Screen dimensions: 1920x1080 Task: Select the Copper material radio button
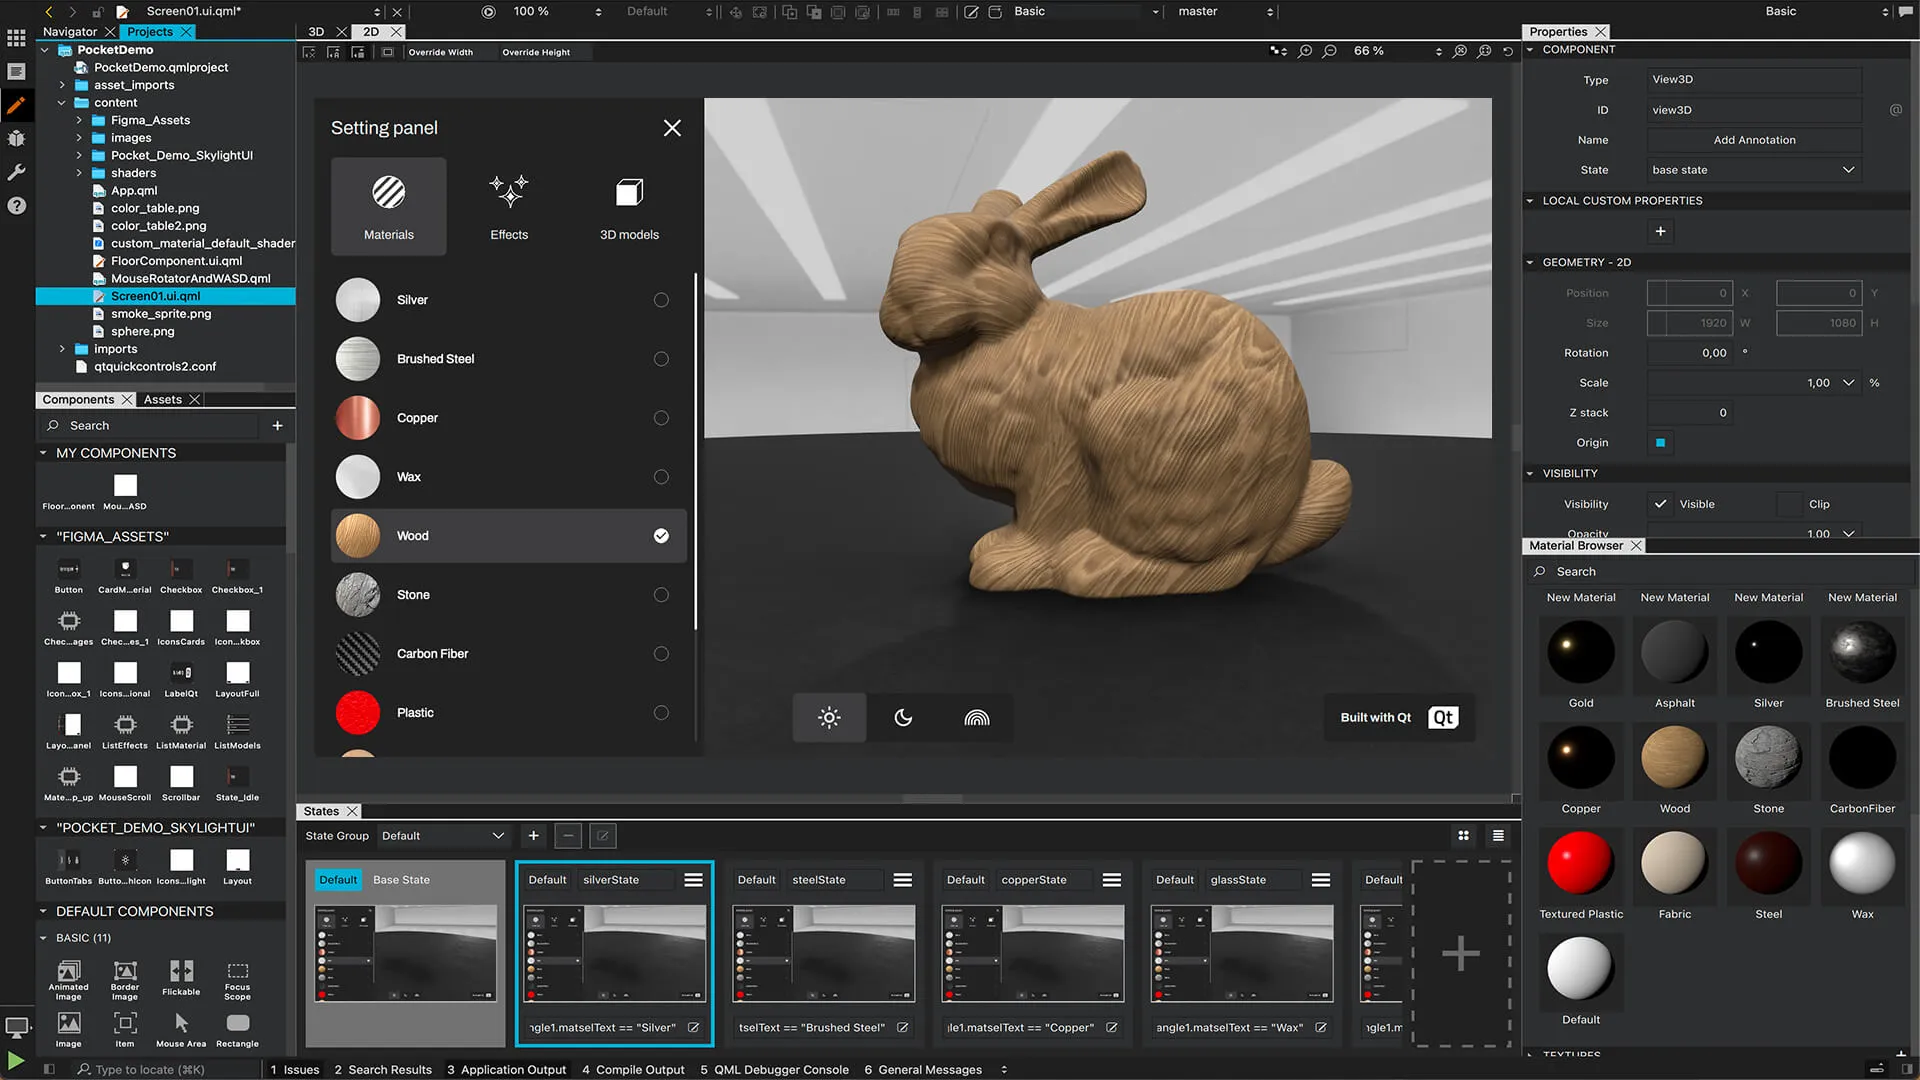(661, 418)
